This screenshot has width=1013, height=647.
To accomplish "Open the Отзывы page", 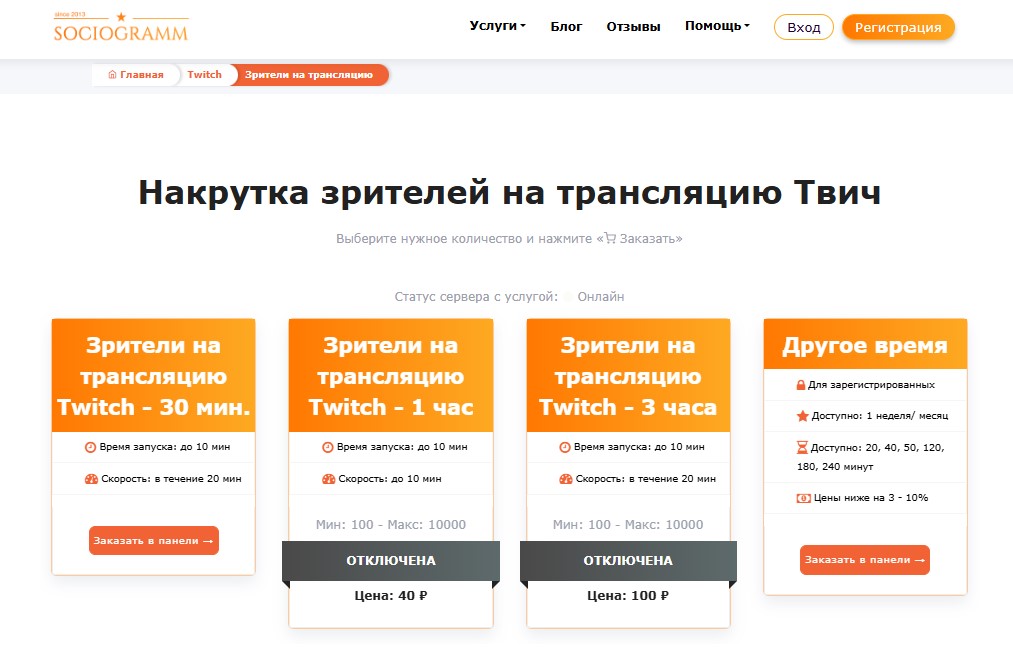I will point(633,27).
